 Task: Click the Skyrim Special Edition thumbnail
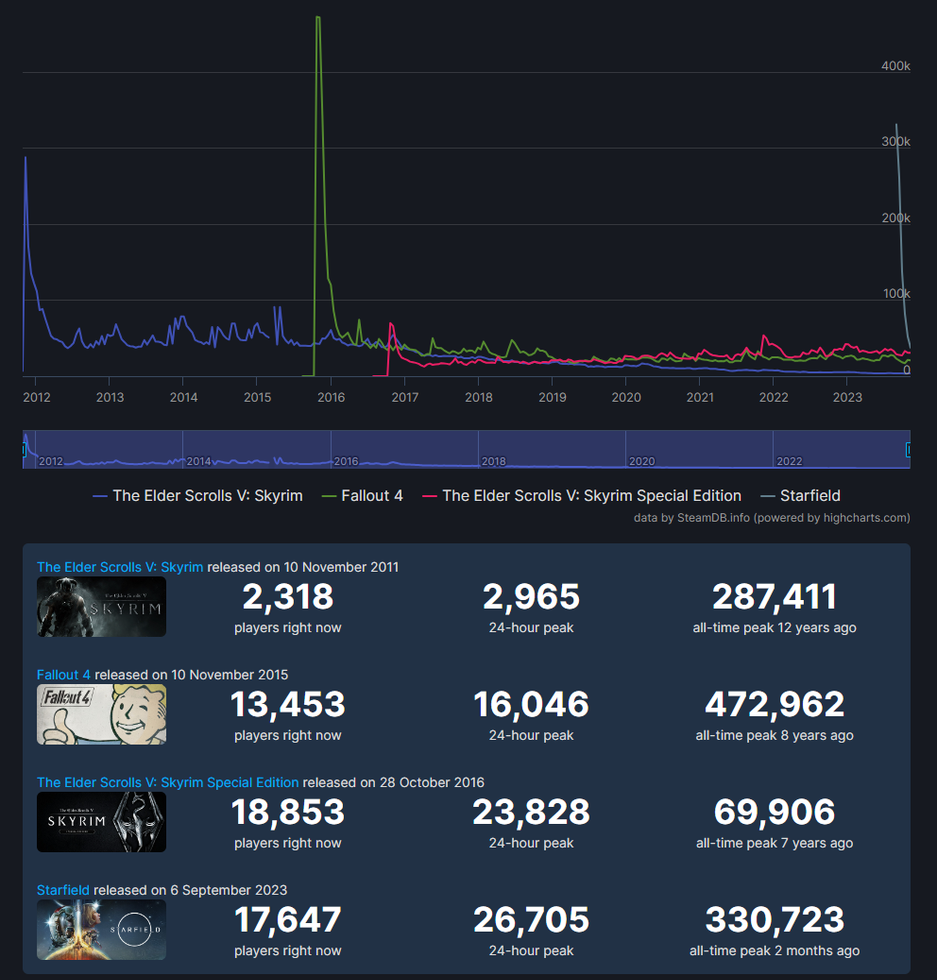click(x=101, y=822)
